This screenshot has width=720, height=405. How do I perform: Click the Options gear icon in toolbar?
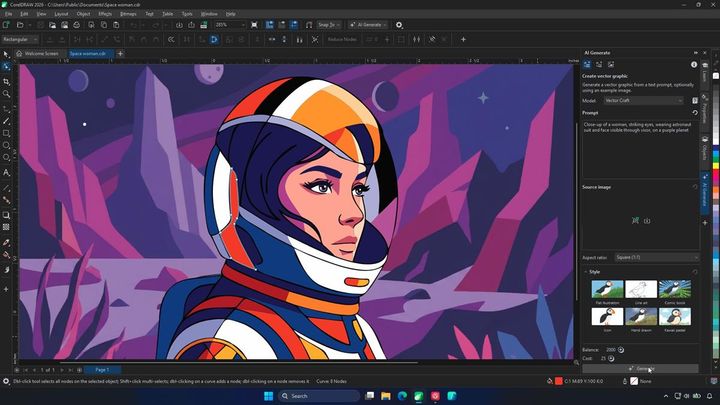click(399, 25)
